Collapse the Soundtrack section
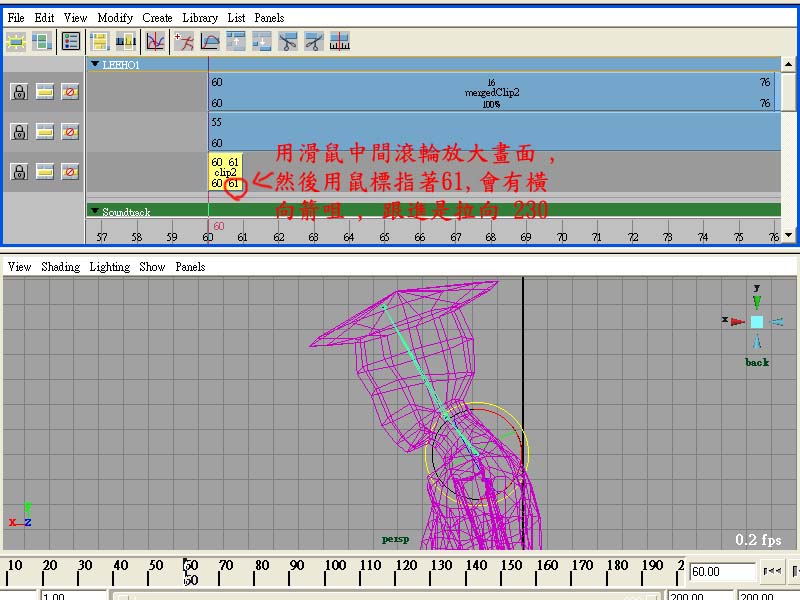This screenshot has height=600, width=800. point(95,211)
